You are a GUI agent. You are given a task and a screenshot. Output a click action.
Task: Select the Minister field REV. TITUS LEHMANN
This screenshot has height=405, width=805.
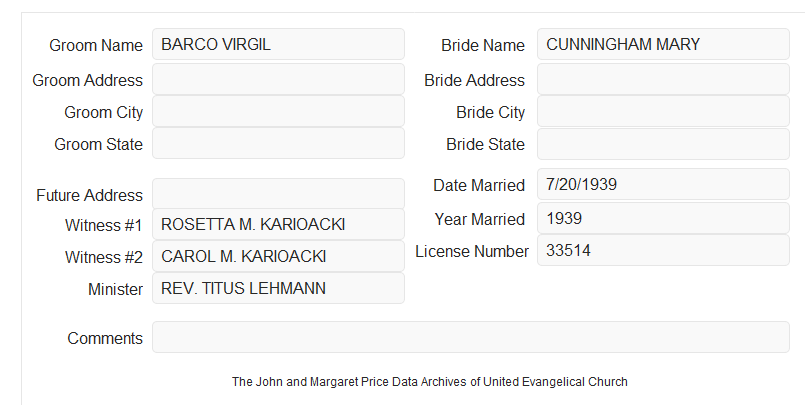coord(278,288)
